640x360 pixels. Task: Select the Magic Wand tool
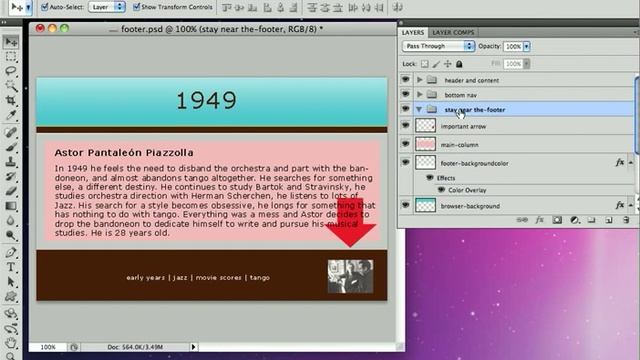[11, 86]
